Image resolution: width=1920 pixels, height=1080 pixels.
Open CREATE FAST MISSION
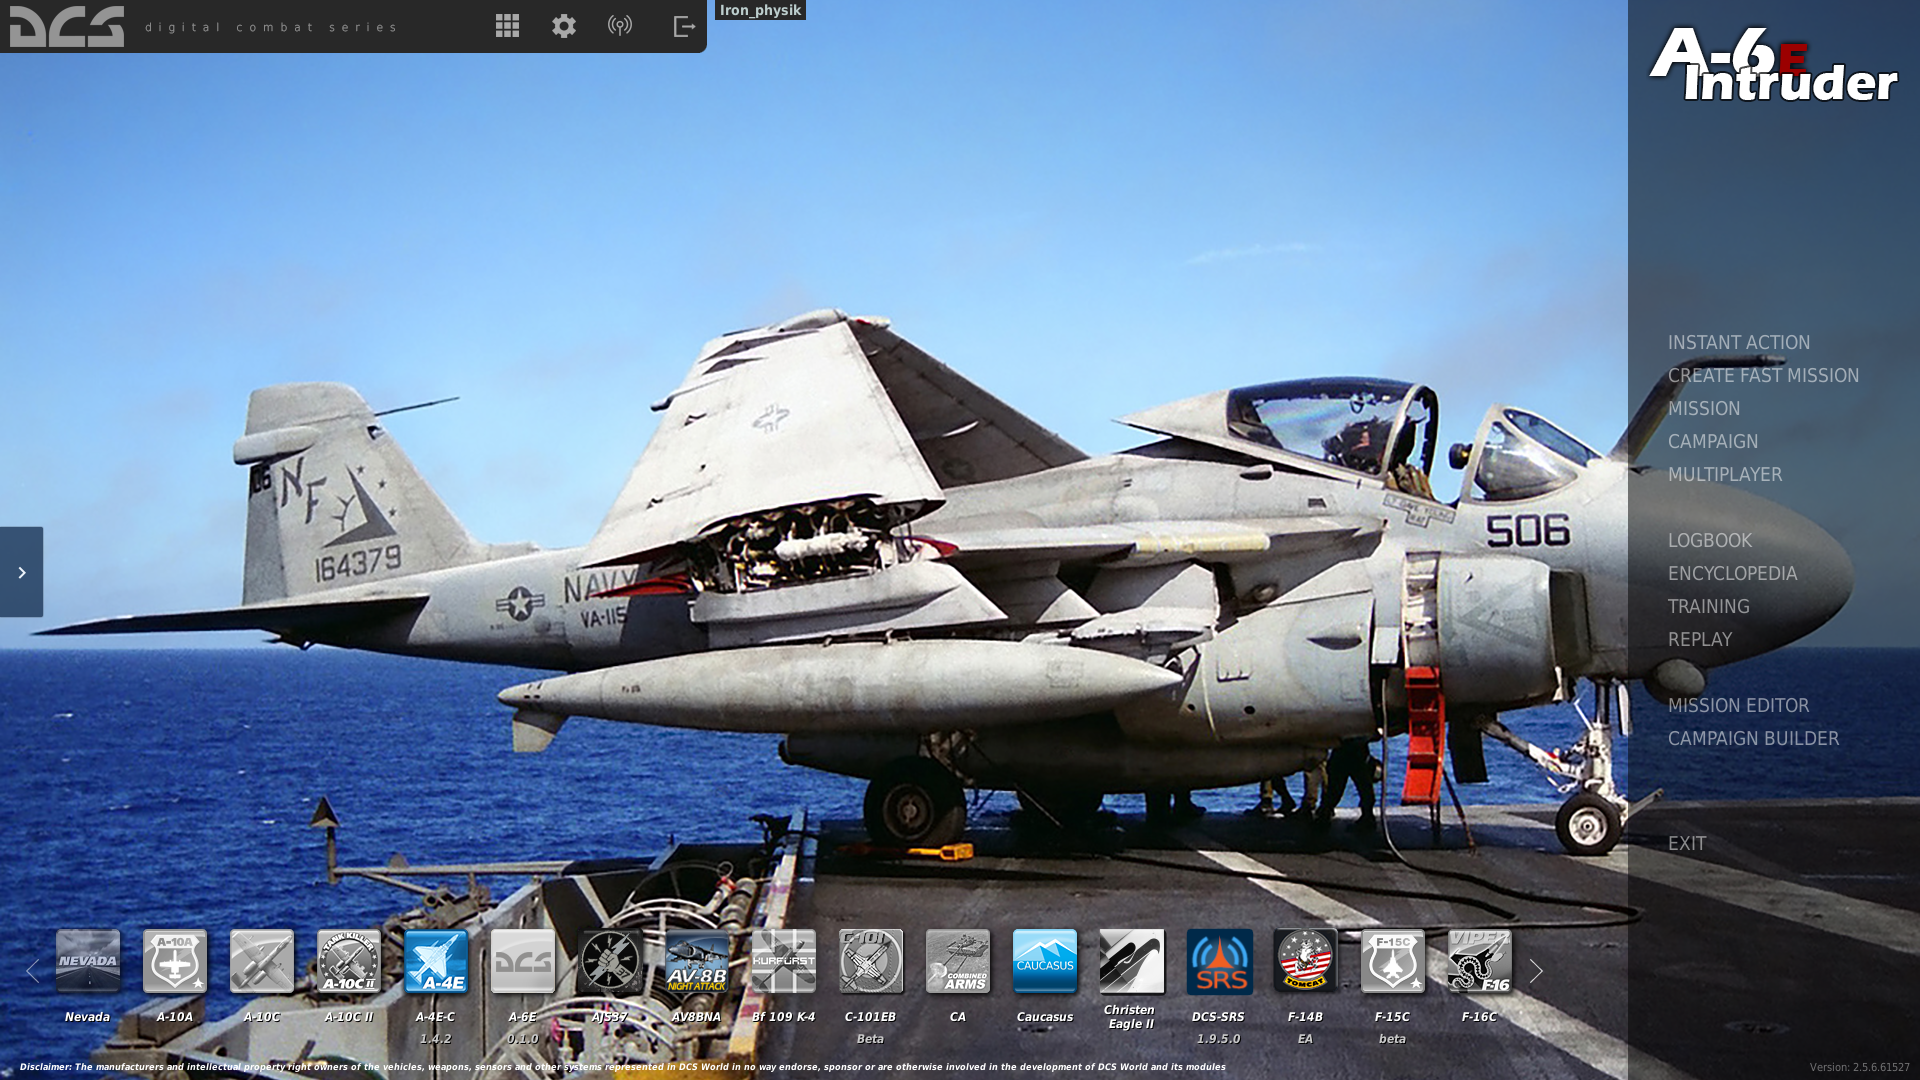1763,375
